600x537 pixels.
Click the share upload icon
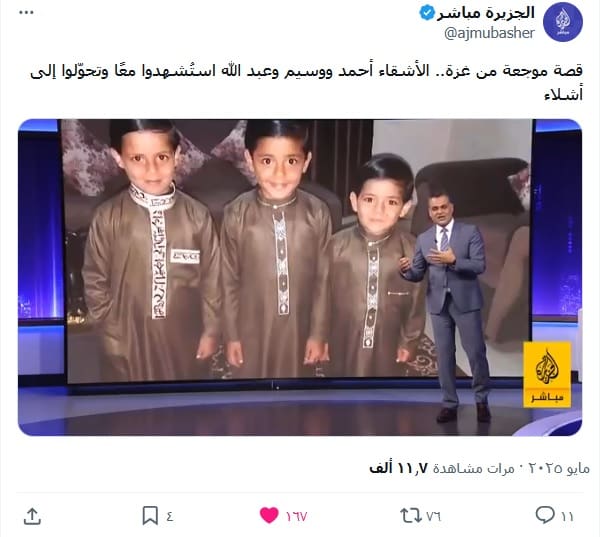click(32, 516)
